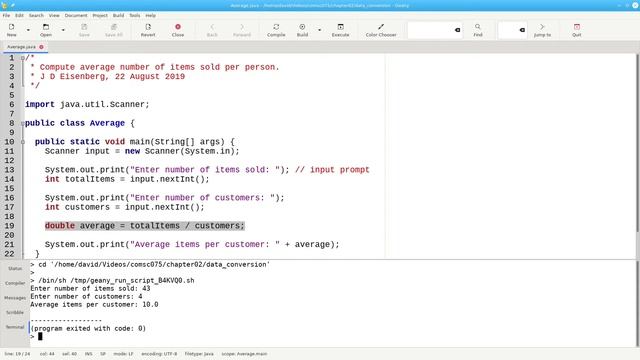Clear the line number field
This screenshot has height=360, width=640.
point(522,30)
